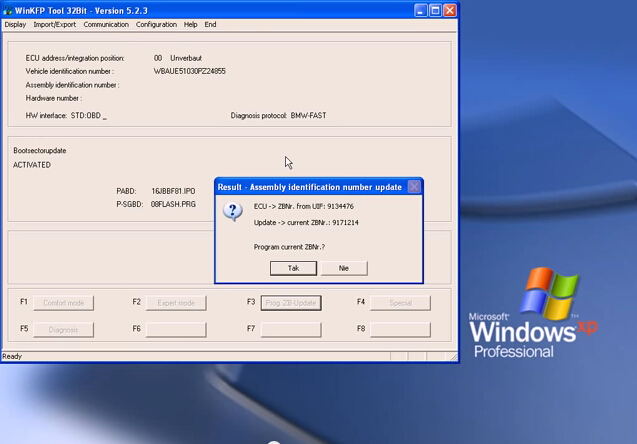Click the empty F6 button
Screen dimensions: 637x444
tap(176, 330)
